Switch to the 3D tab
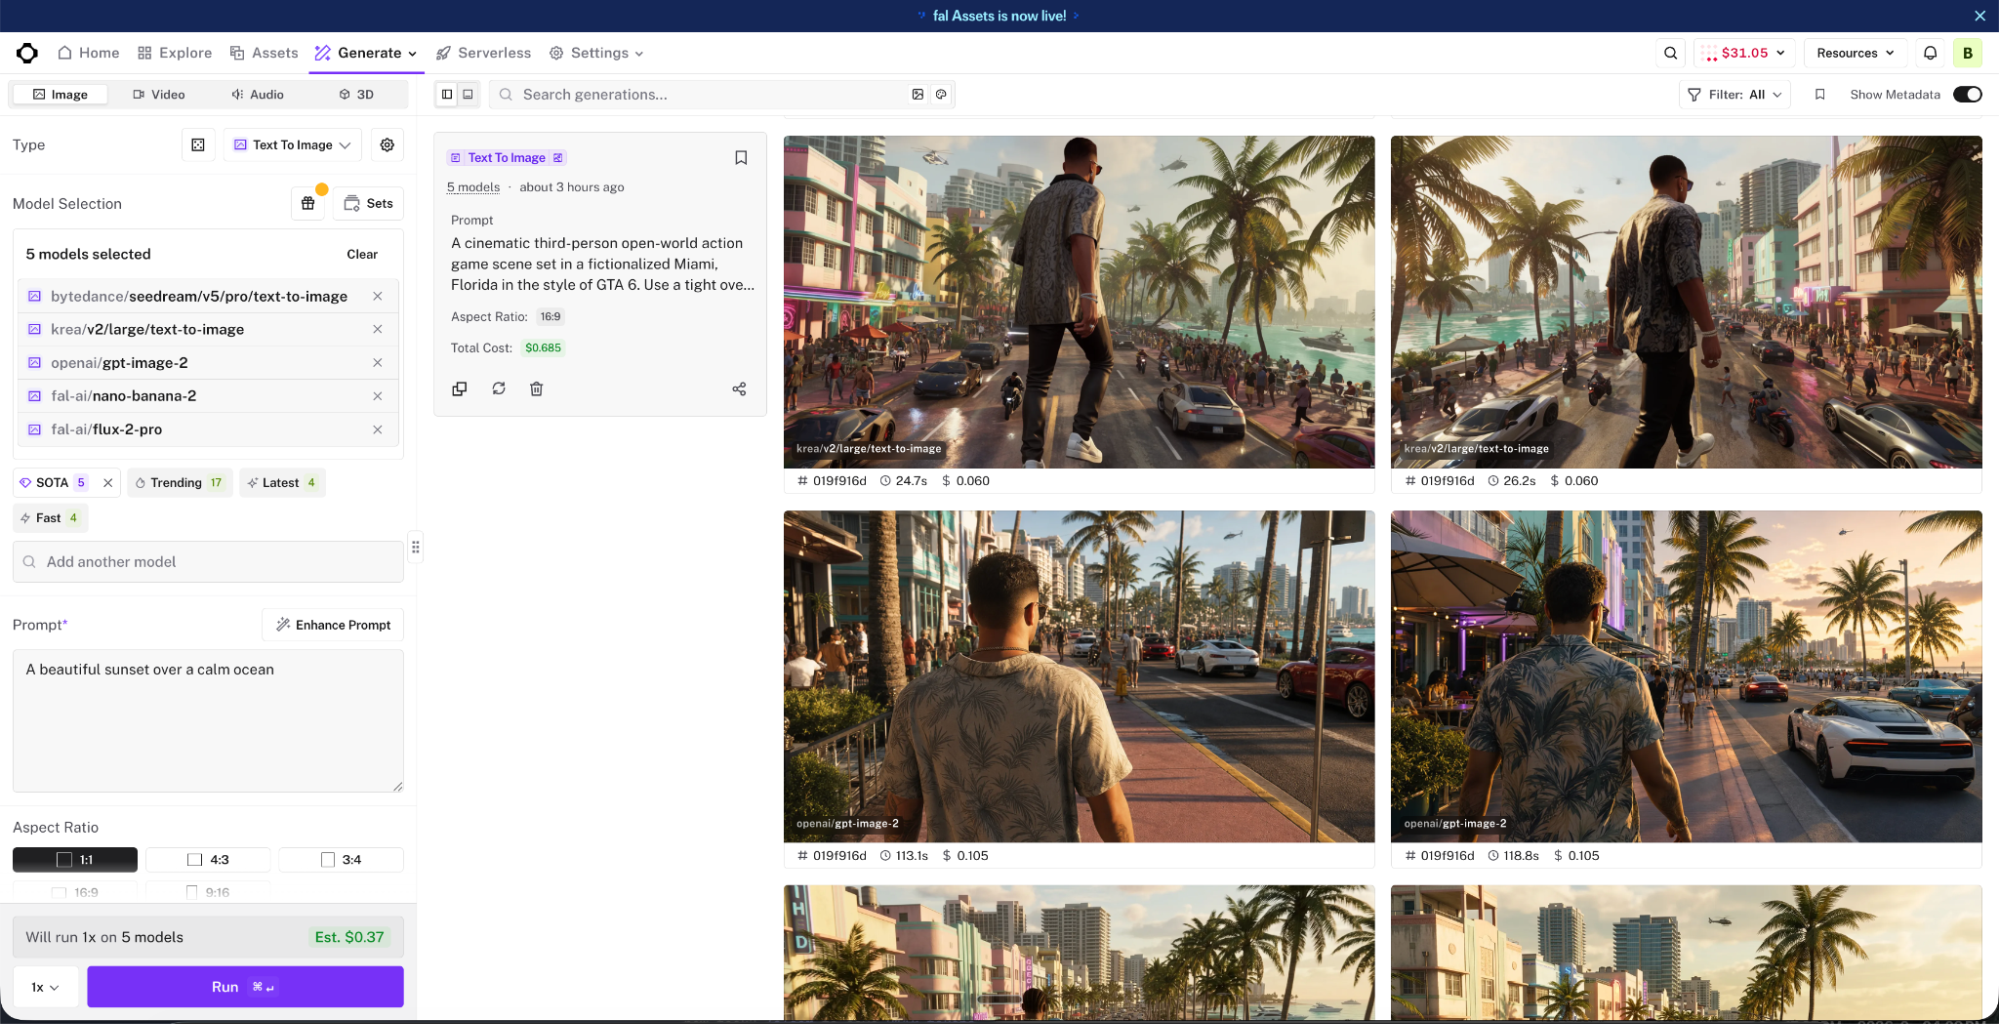This screenshot has width=1999, height=1024. pyautogui.click(x=356, y=94)
